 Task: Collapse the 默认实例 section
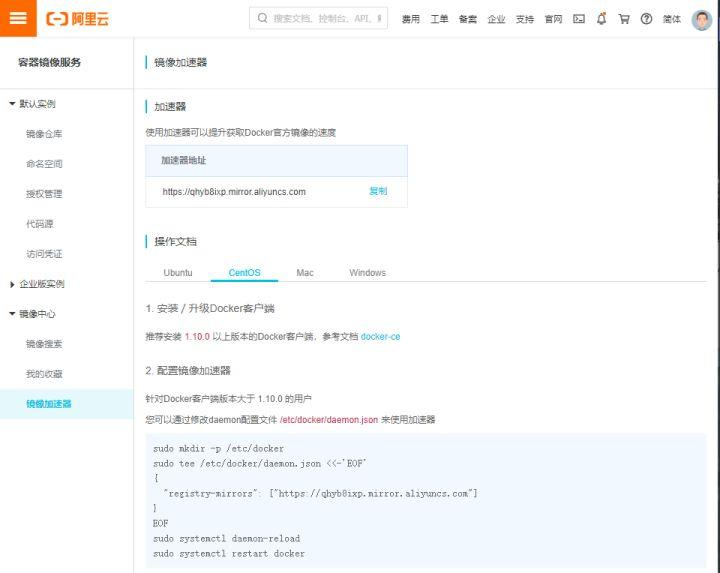tap(12, 104)
